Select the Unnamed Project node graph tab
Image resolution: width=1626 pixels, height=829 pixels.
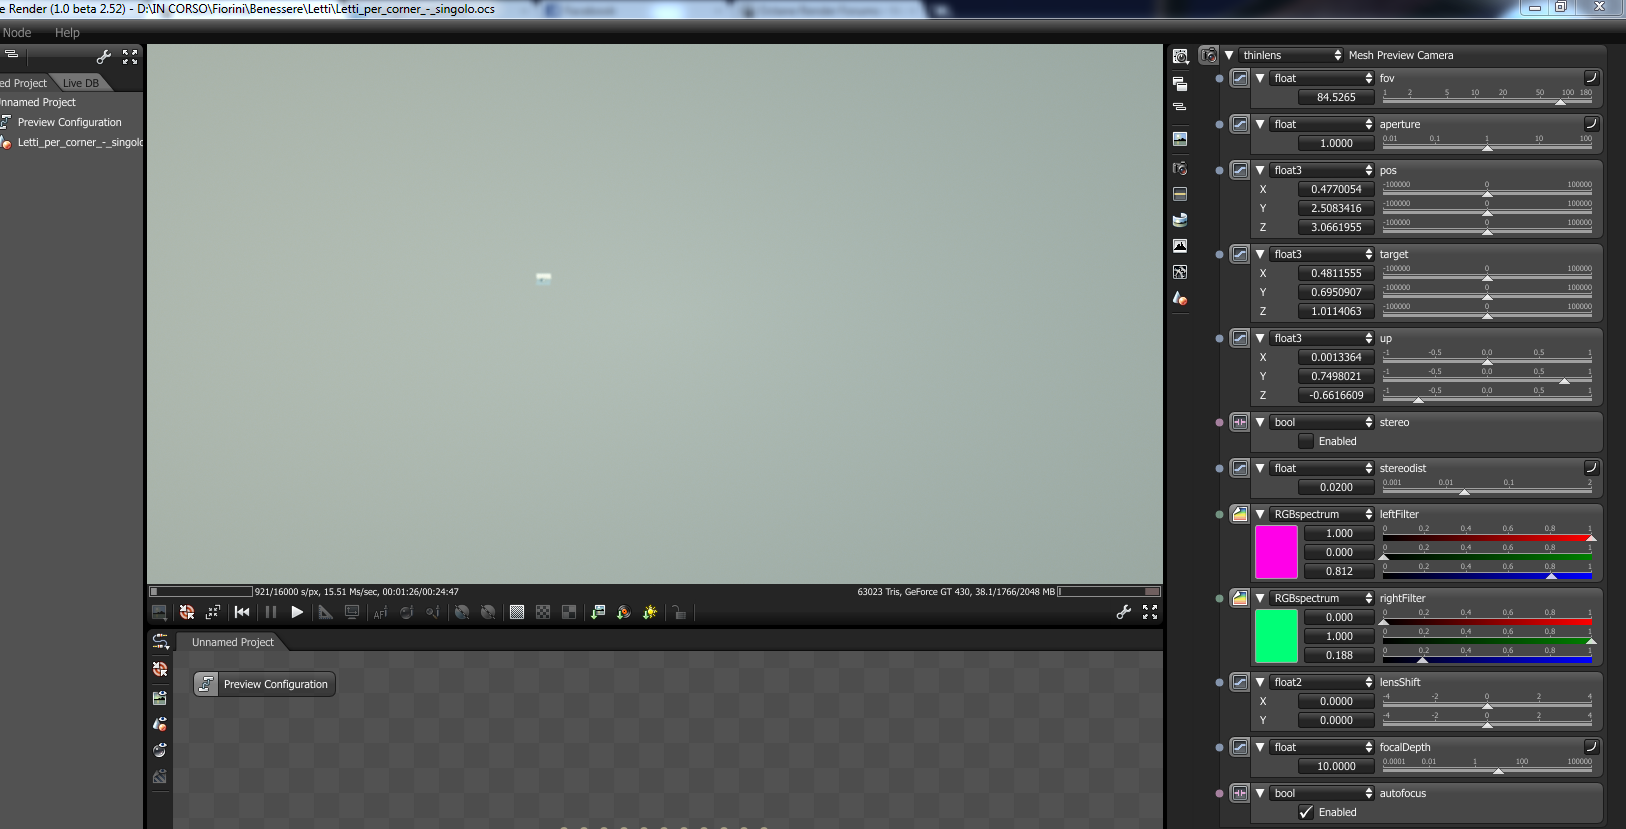(233, 642)
